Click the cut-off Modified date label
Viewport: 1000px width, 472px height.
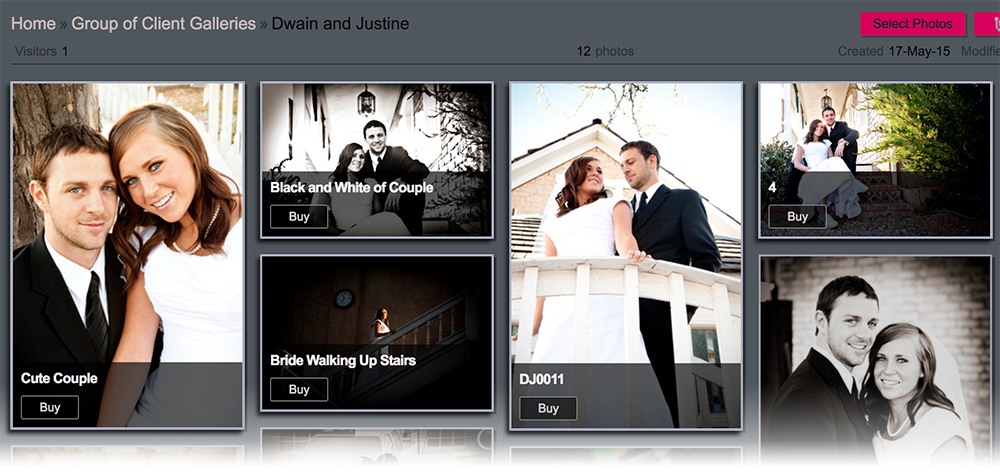point(980,51)
